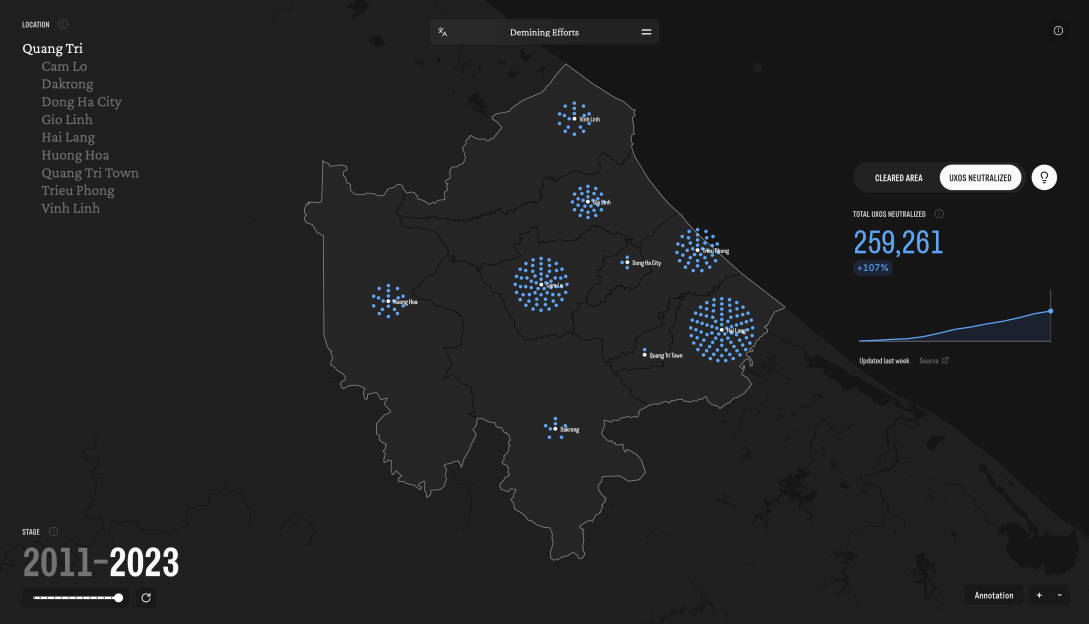This screenshot has height=624, width=1089.
Task: Click the info icon beside Stage
Action: coord(54,532)
